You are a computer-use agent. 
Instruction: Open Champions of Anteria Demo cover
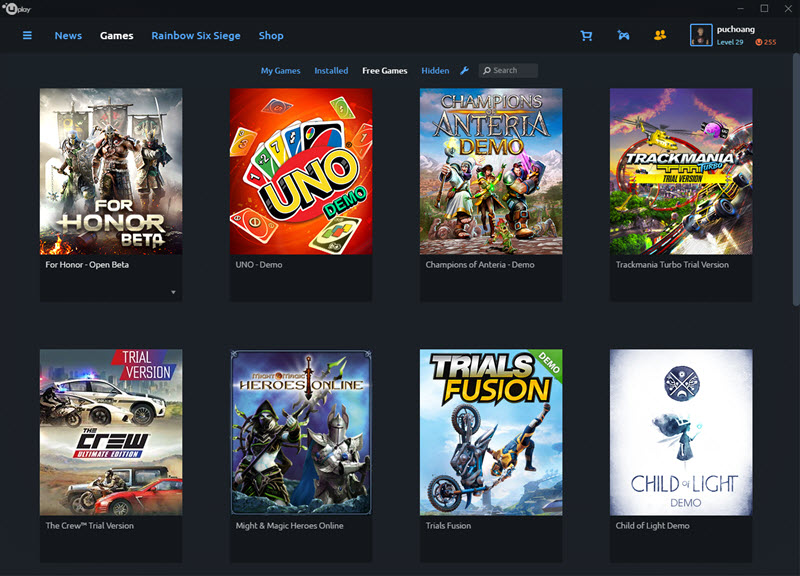pos(491,171)
